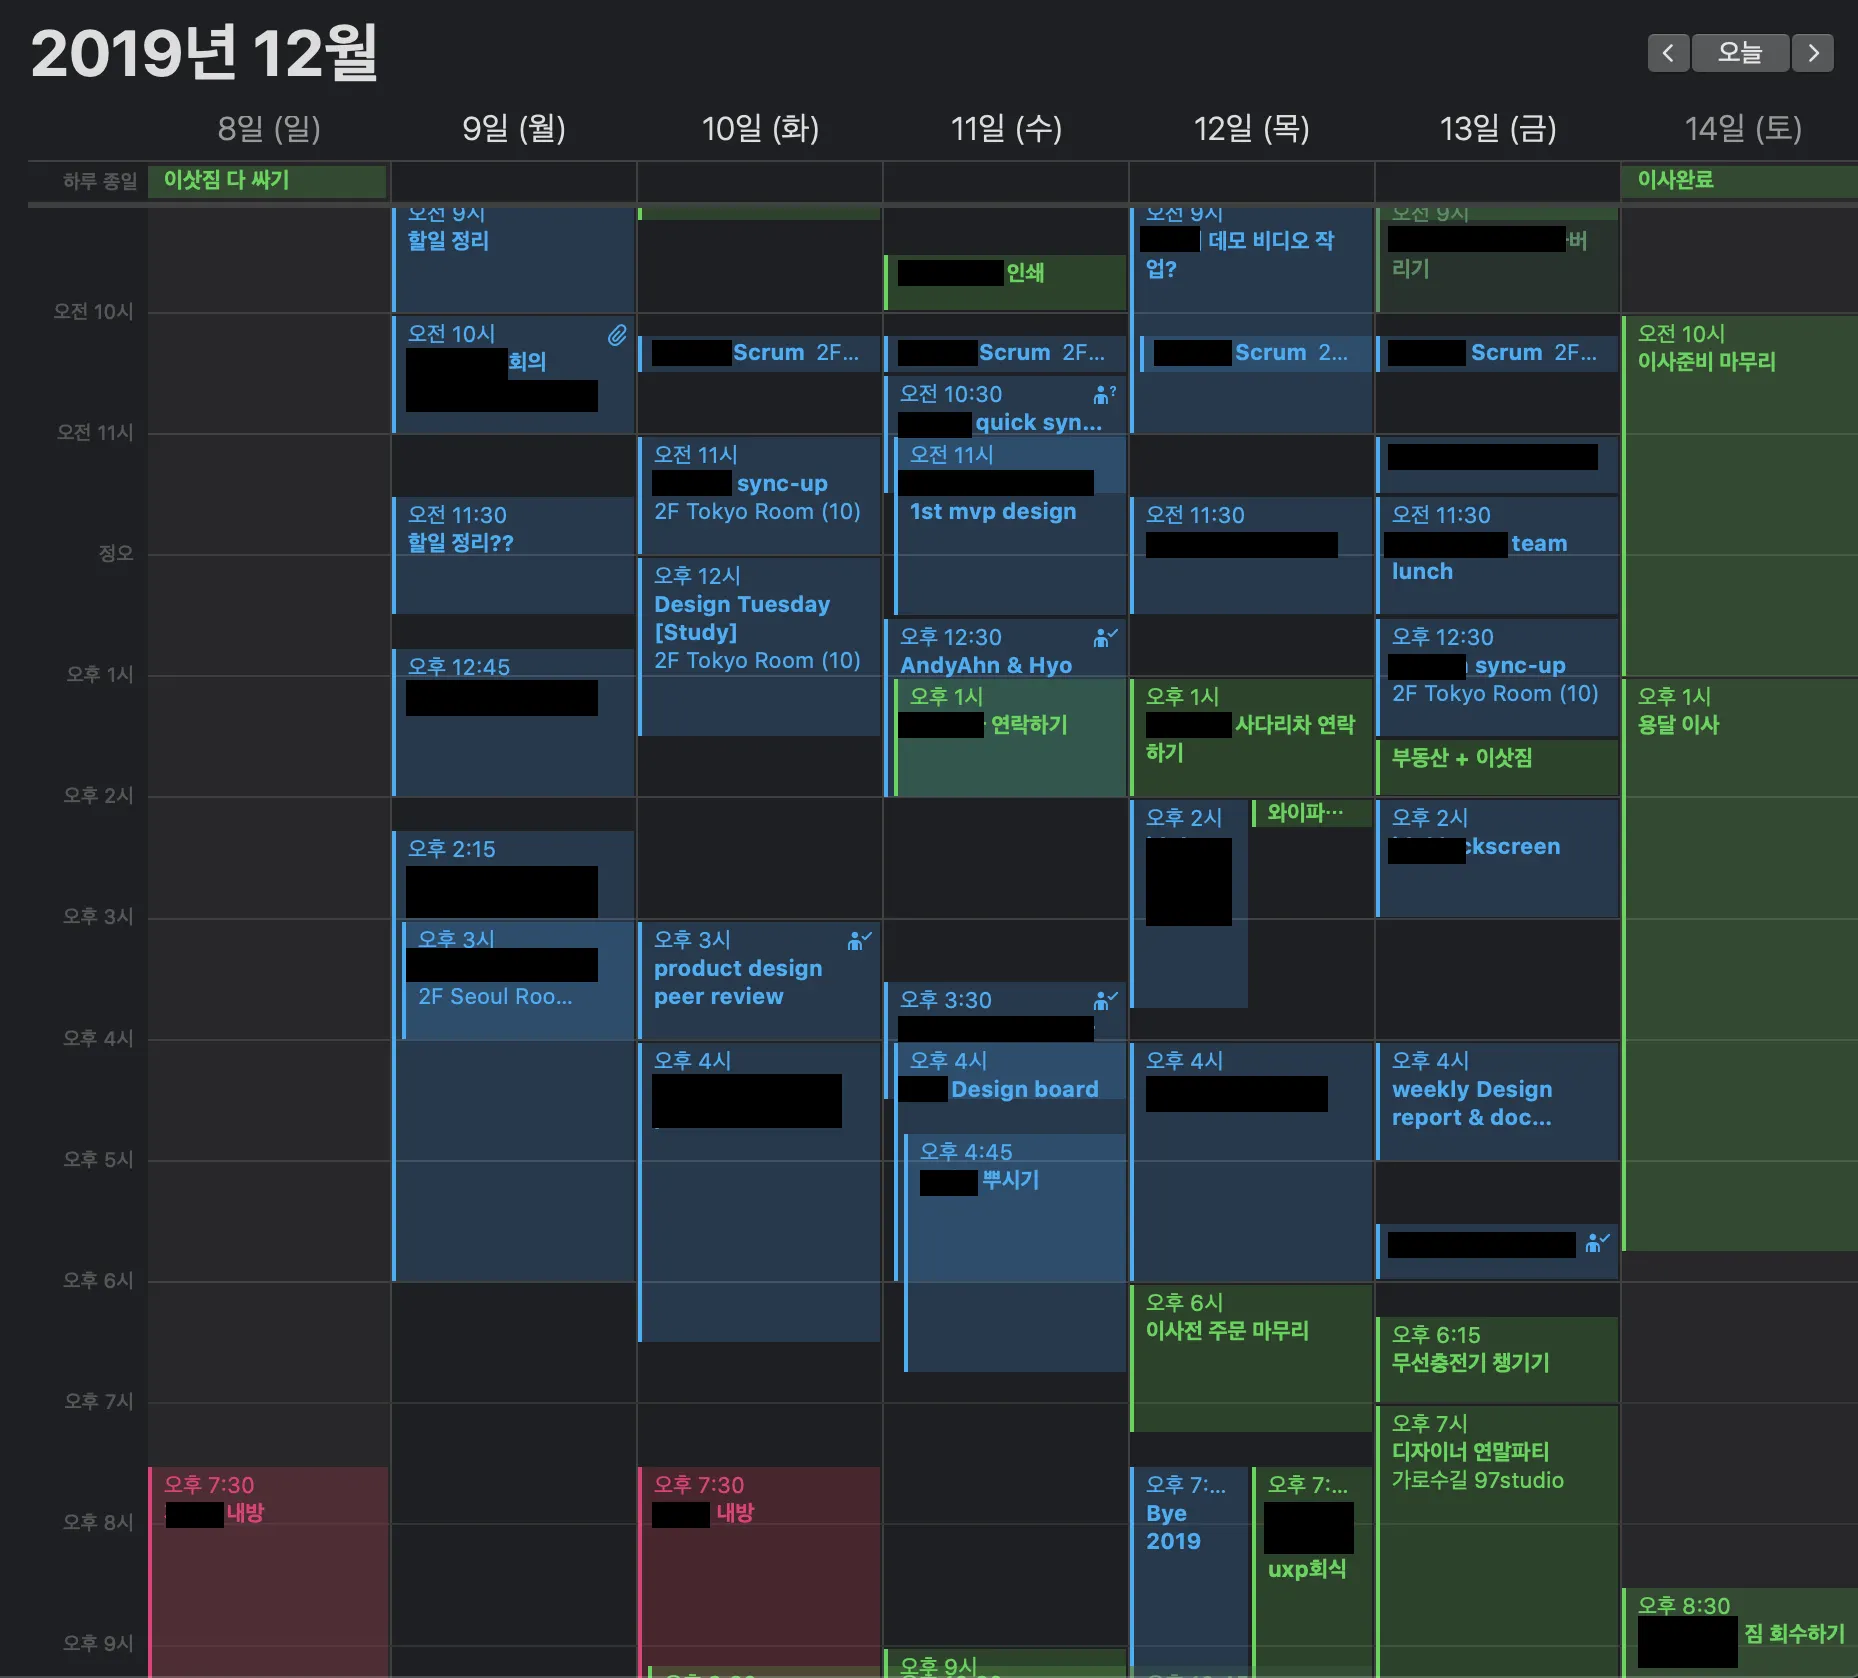Click attendee icon on 오전 10:30 quick sync event
1858x1678 pixels.
tap(1104, 395)
